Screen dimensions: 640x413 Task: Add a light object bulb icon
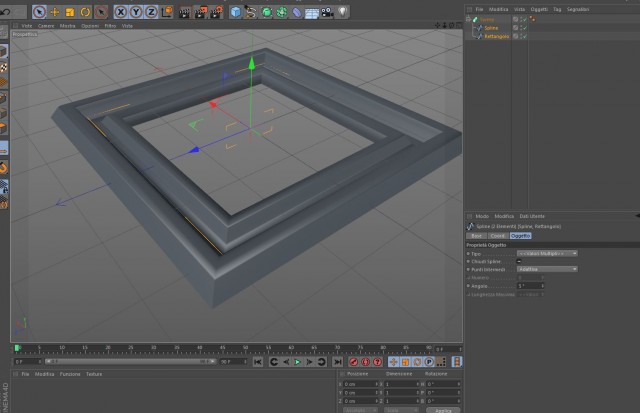(342, 12)
